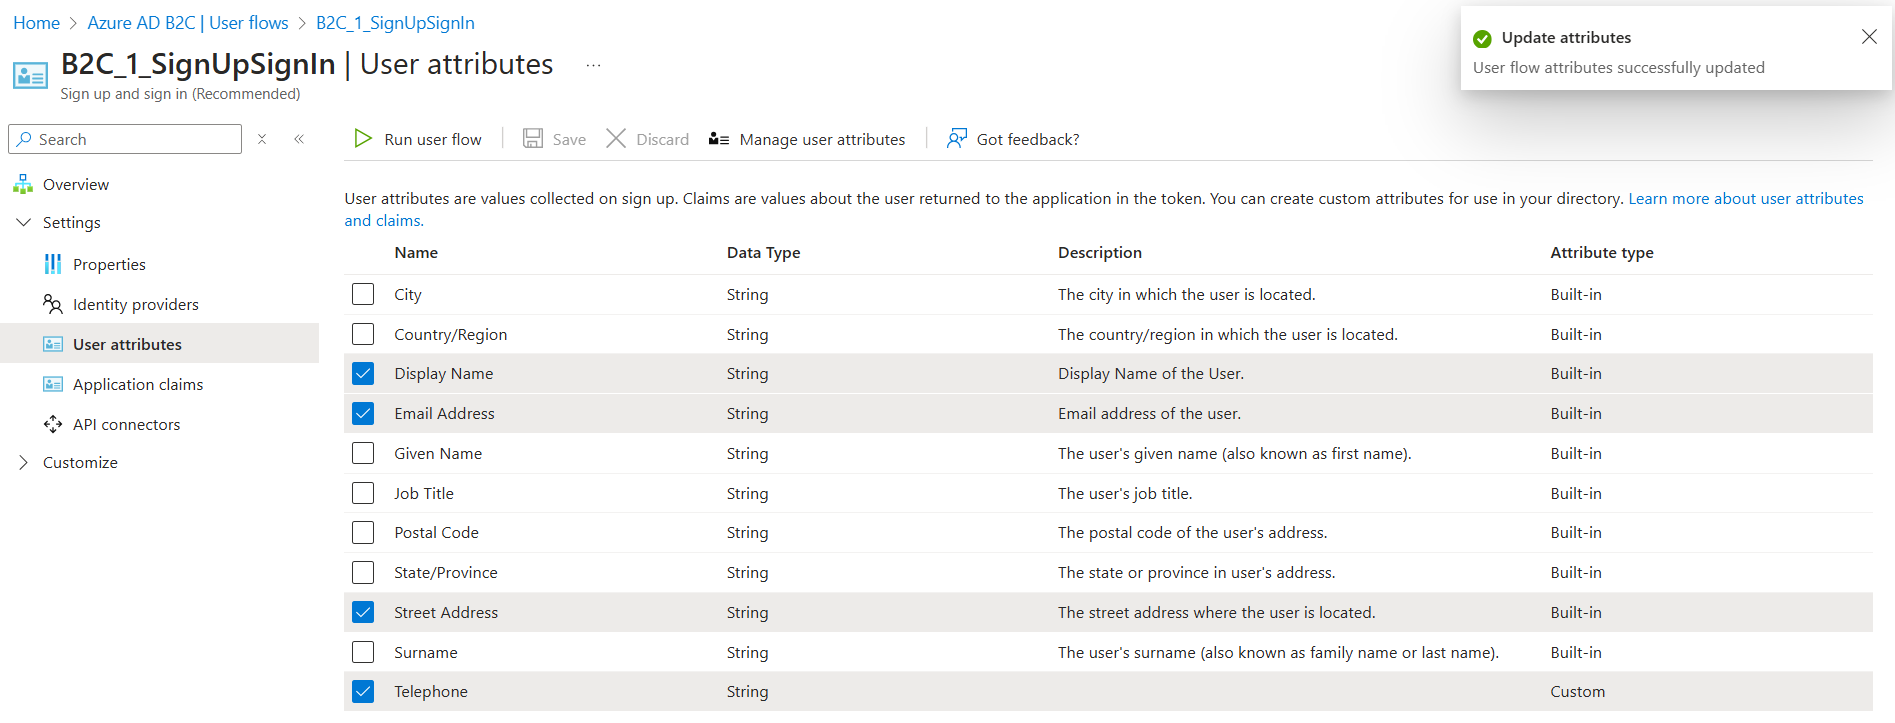The width and height of the screenshot is (1895, 723).
Task: Collapse the Settings section
Action: 24,222
